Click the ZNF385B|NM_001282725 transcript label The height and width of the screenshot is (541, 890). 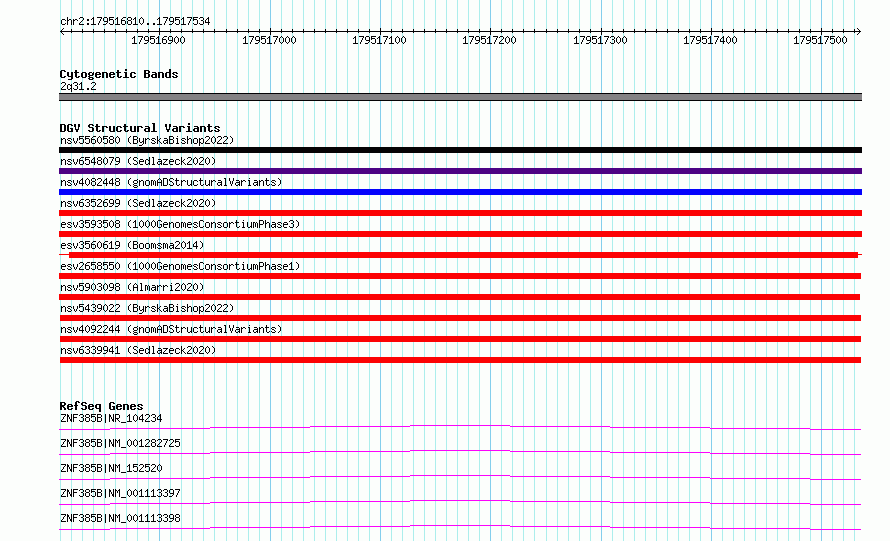[x=120, y=443]
